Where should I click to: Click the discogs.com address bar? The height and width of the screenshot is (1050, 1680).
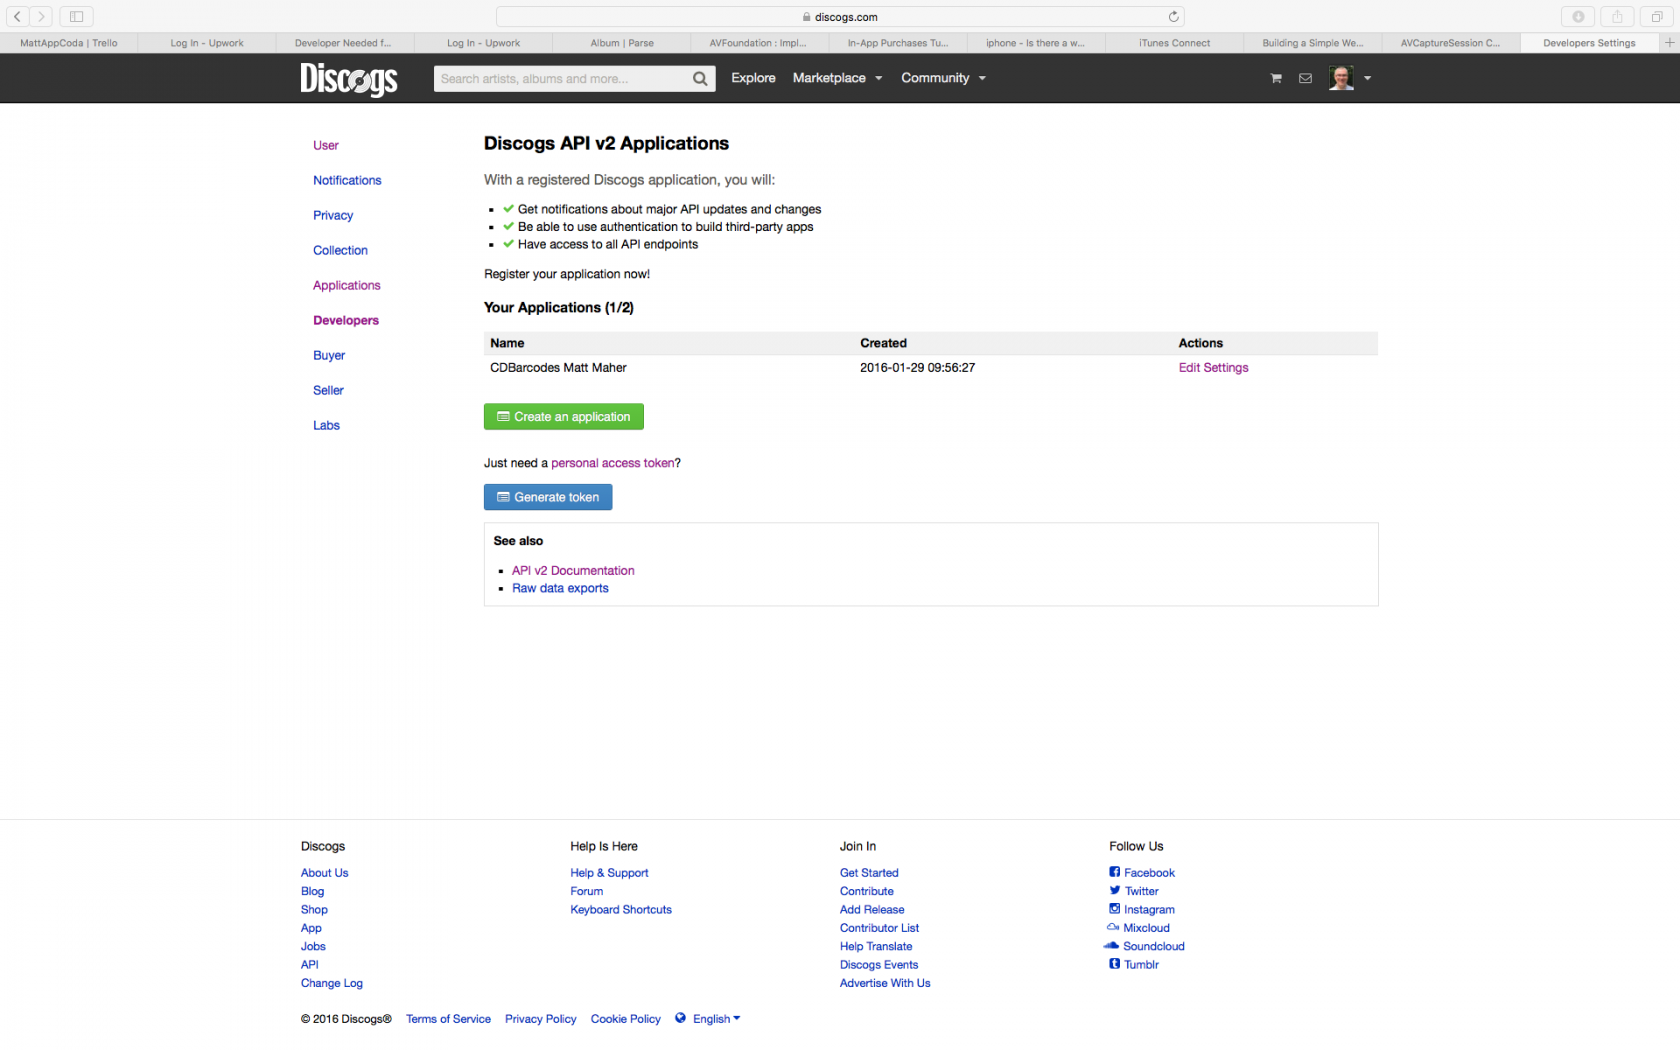(x=840, y=17)
